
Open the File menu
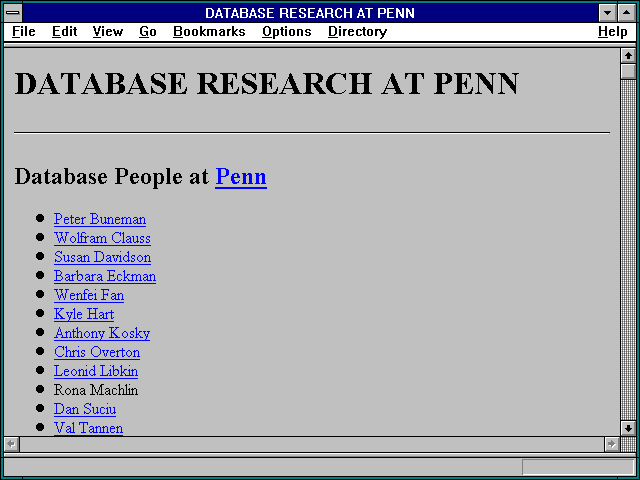[24, 32]
